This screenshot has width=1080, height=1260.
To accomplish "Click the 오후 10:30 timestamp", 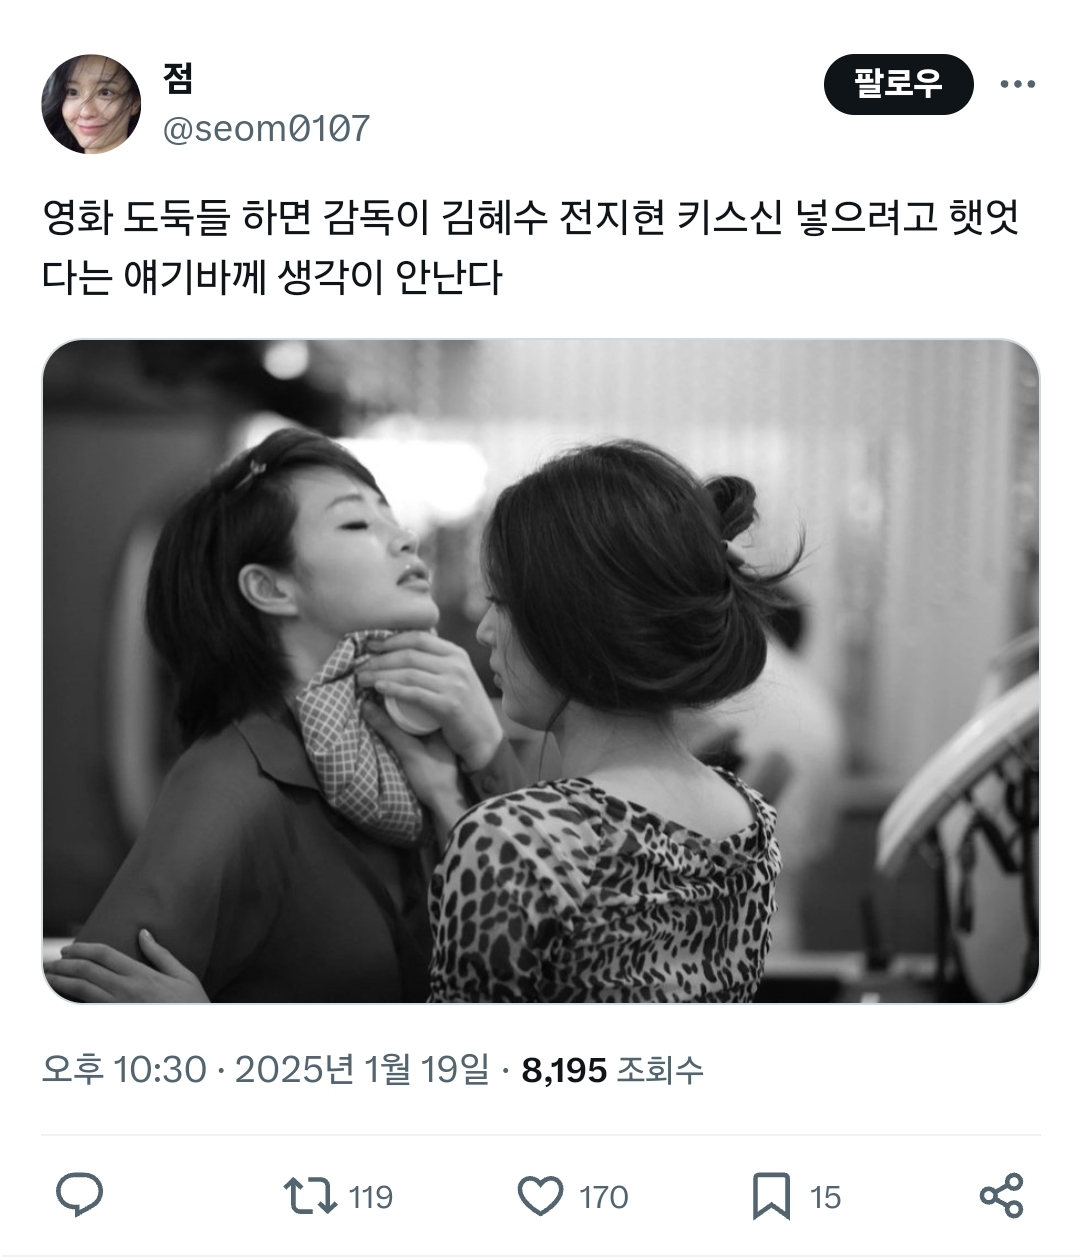I will tap(124, 1069).
